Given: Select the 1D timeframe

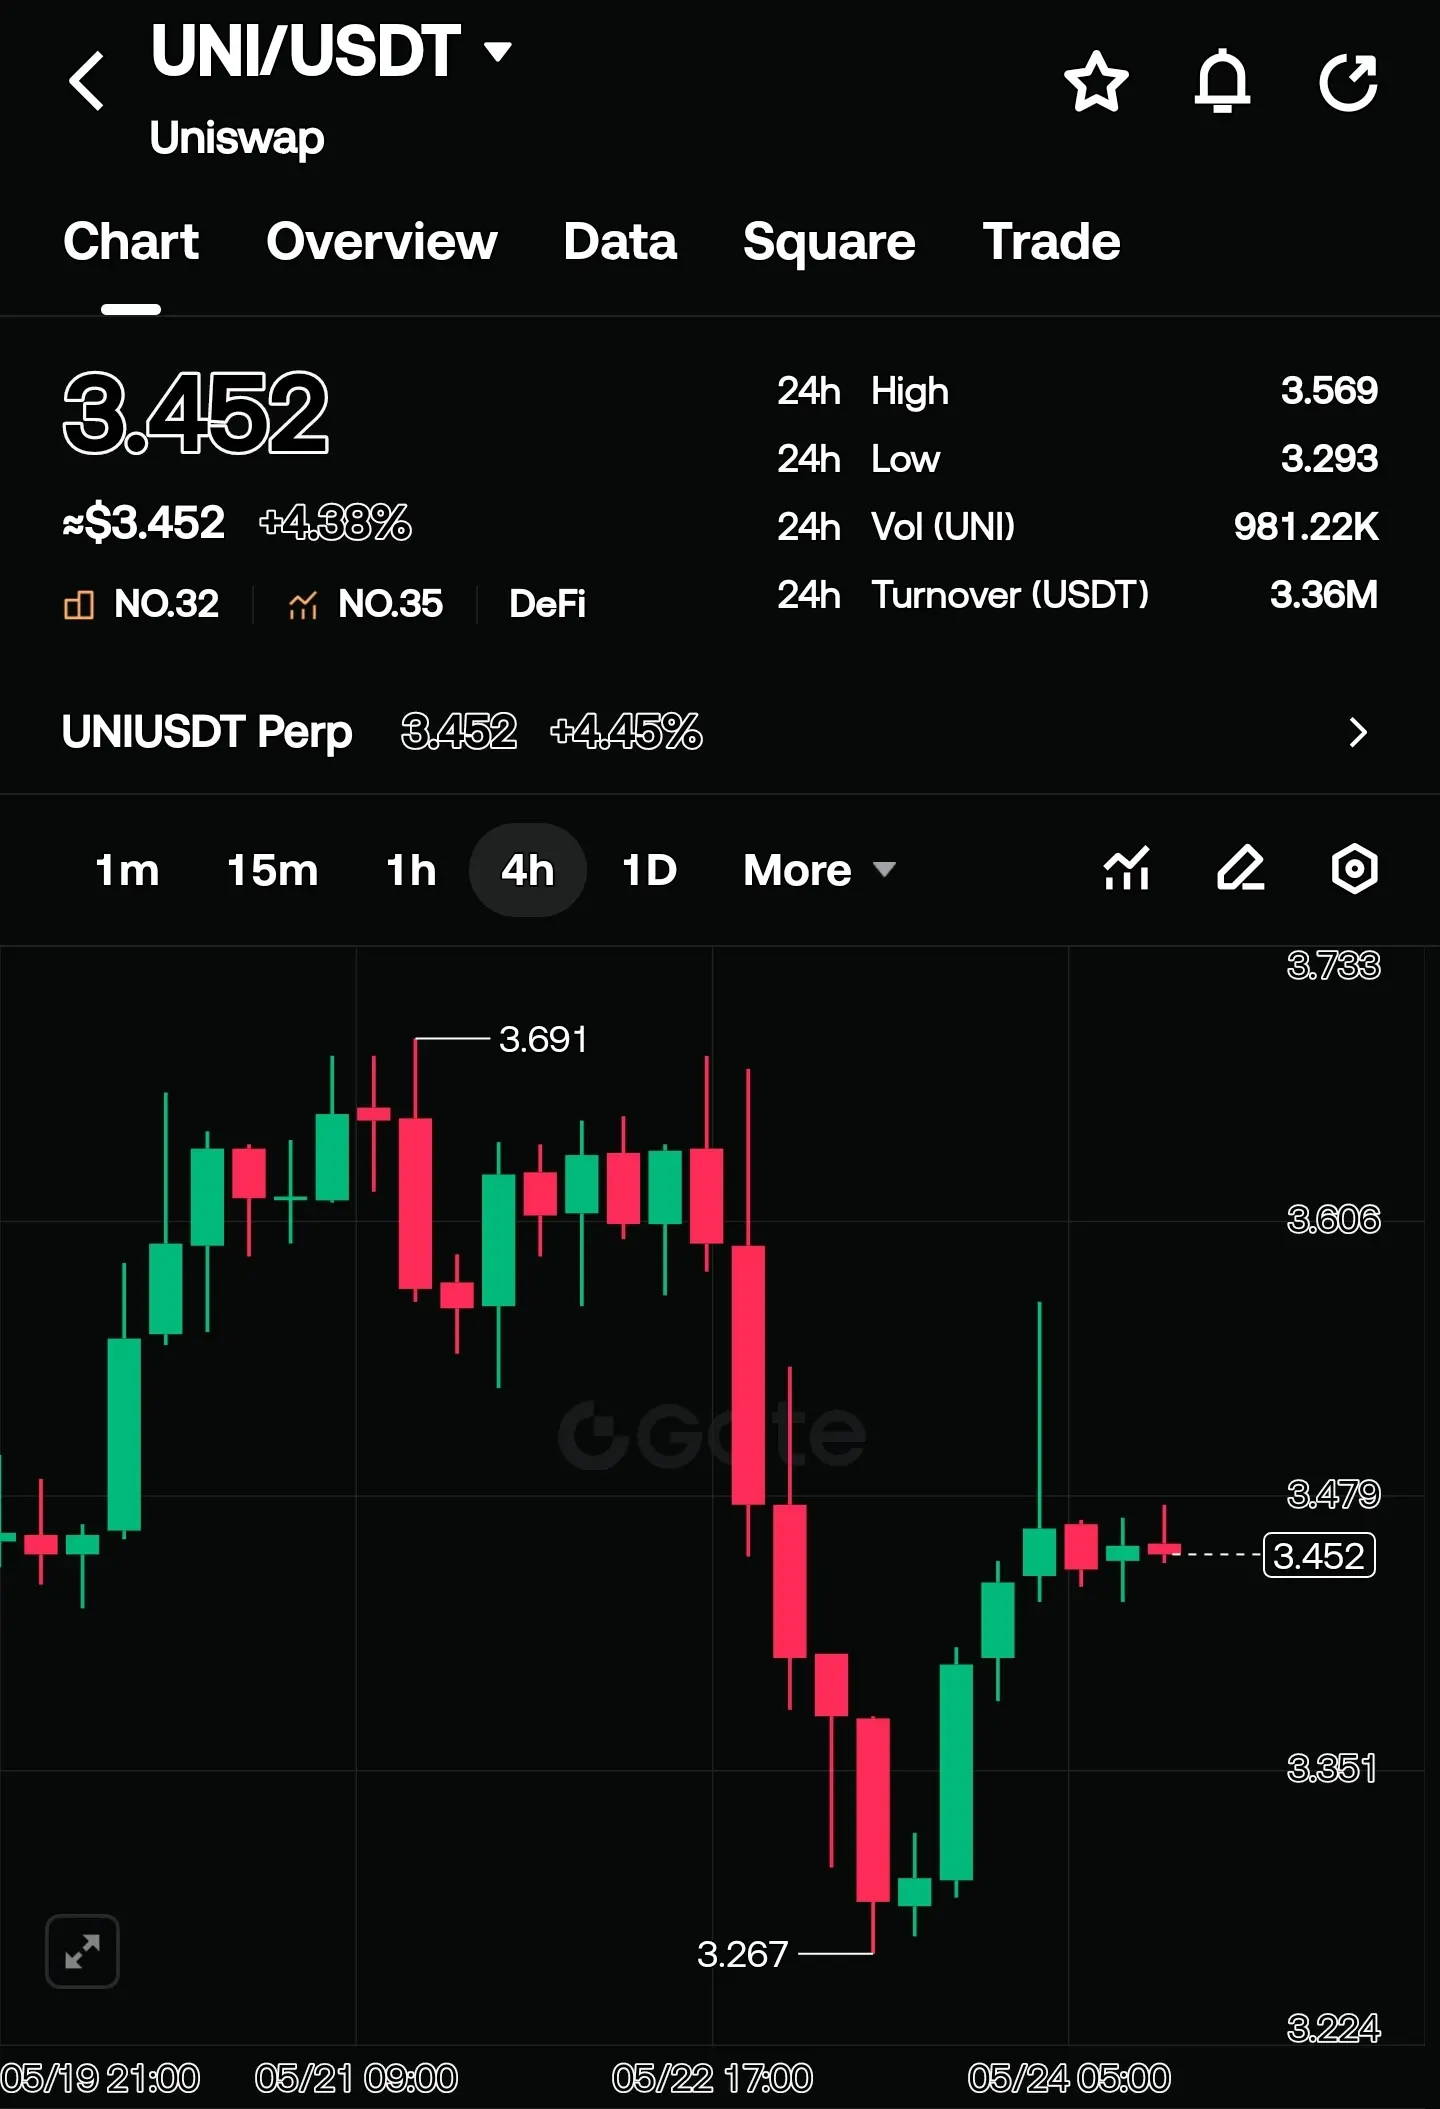Looking at the screenshot, I should pos(650,870).
